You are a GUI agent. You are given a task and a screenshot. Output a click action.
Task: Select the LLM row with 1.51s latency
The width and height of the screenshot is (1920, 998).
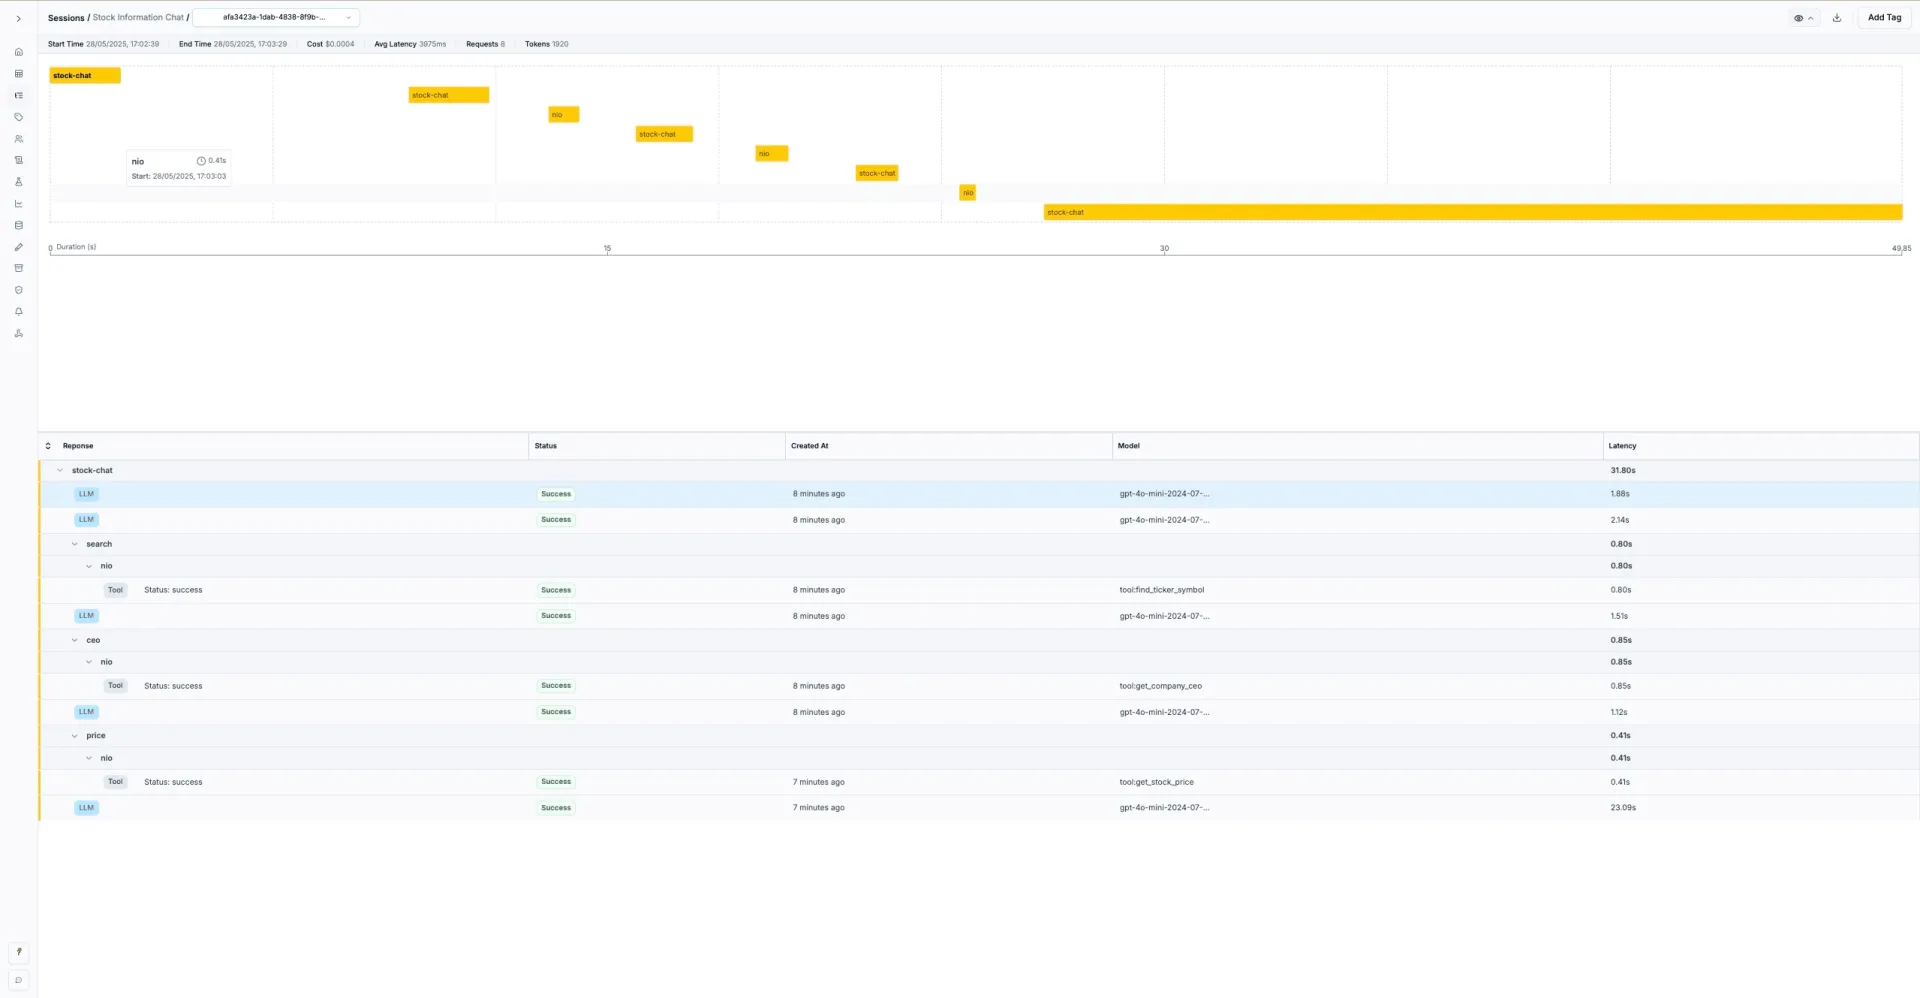979,616
